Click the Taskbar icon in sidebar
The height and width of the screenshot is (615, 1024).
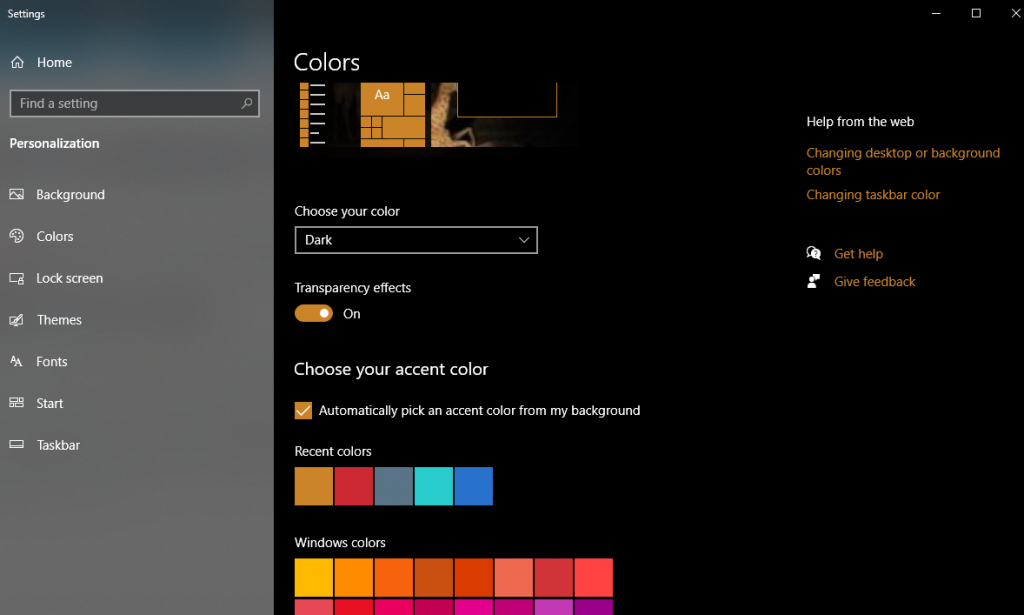tap(16, 445)
